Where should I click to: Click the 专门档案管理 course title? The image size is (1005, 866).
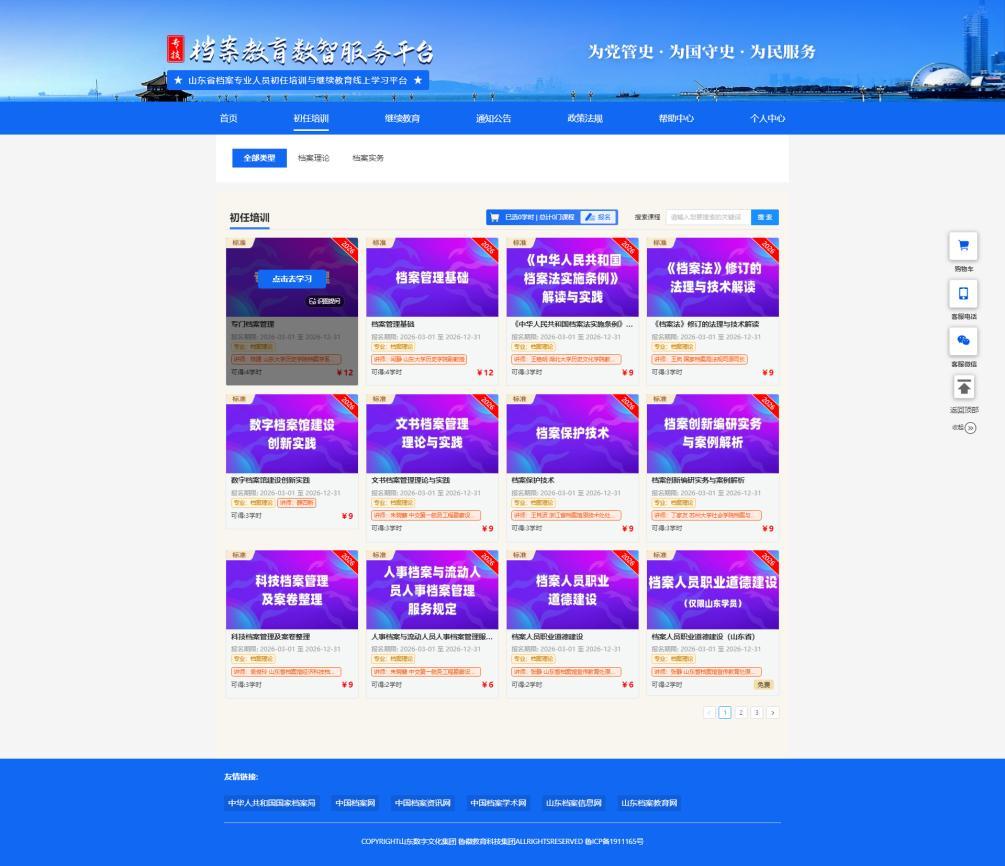pos(253,324)
